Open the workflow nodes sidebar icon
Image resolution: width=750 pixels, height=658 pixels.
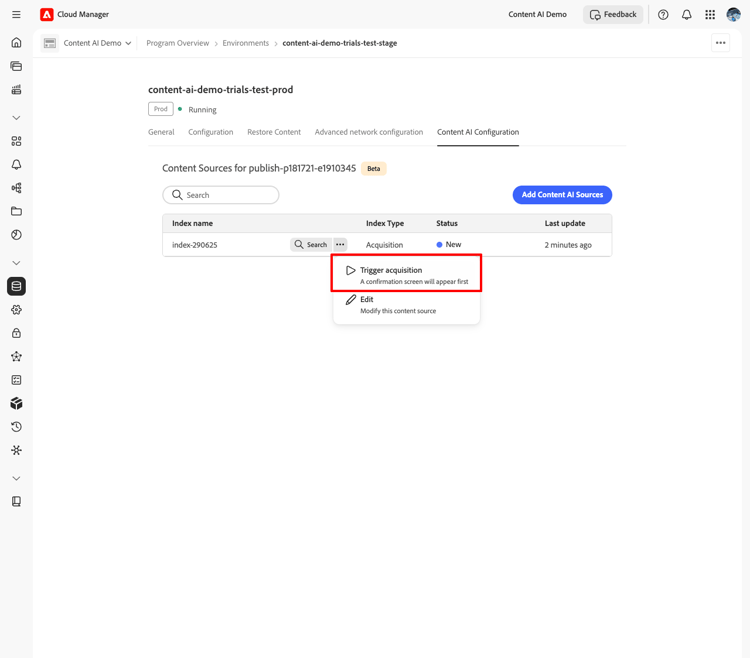(x=16, y=188)
